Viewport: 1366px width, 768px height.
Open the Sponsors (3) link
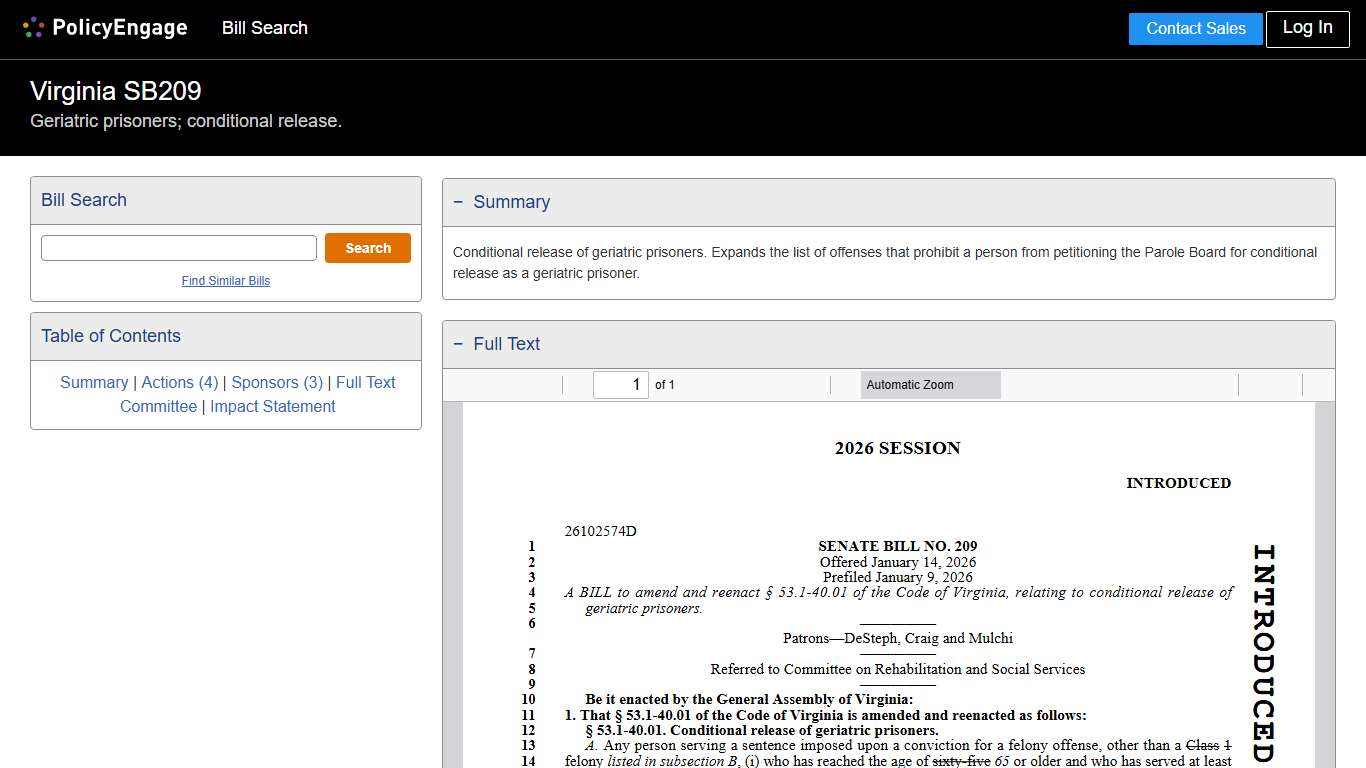tap(277, 382)
